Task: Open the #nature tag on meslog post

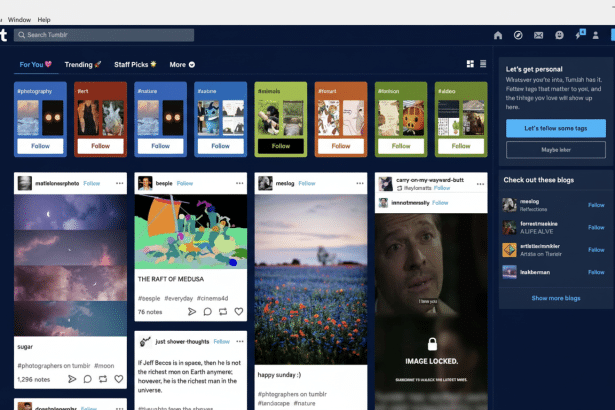Action: coord(304,403)
